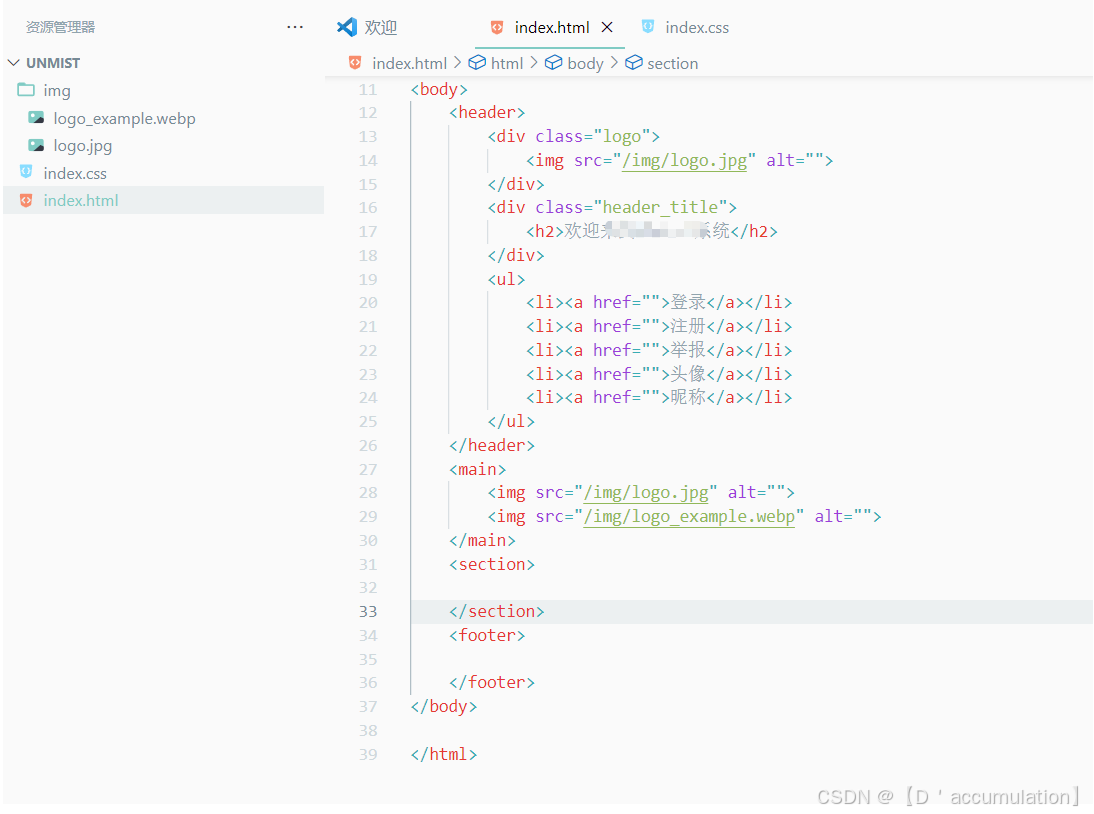
Task: Select index.html in the file explorer
Action: (x=80, y=200)
